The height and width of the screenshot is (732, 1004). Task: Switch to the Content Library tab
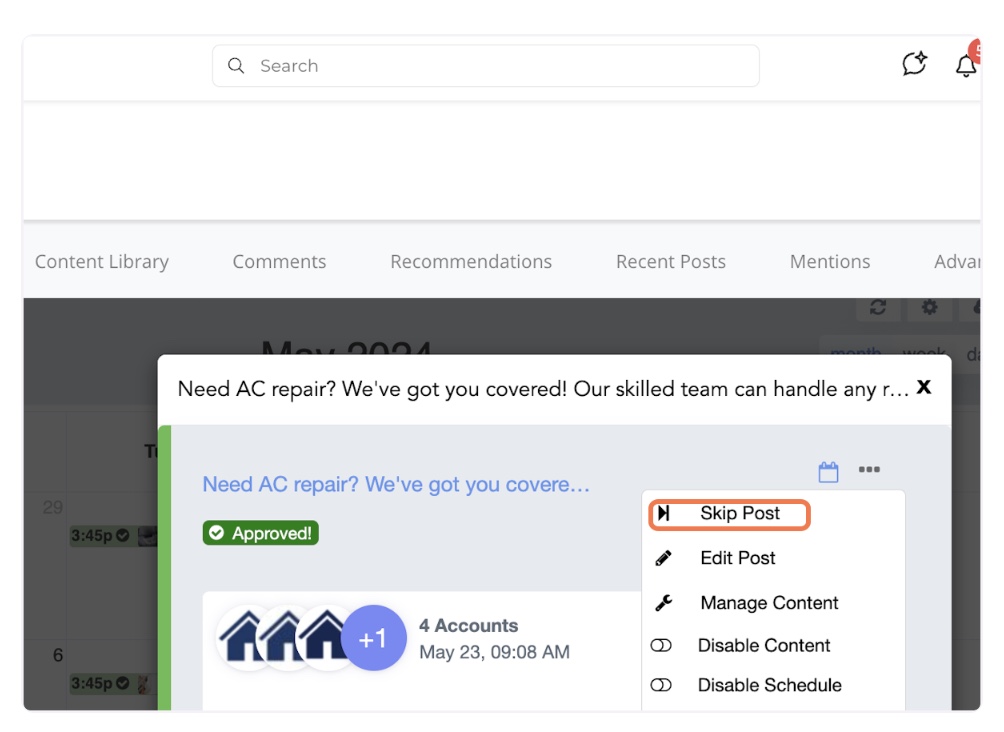101,262
